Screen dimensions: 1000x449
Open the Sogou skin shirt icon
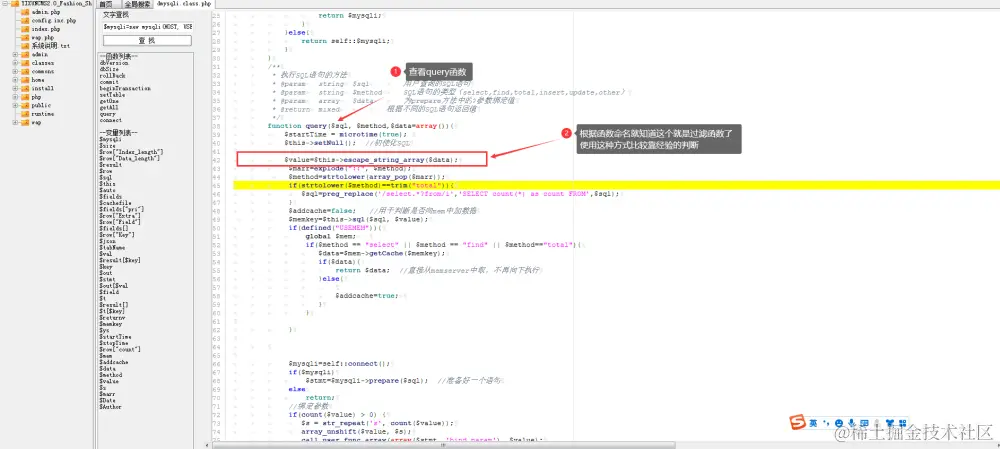890,423
